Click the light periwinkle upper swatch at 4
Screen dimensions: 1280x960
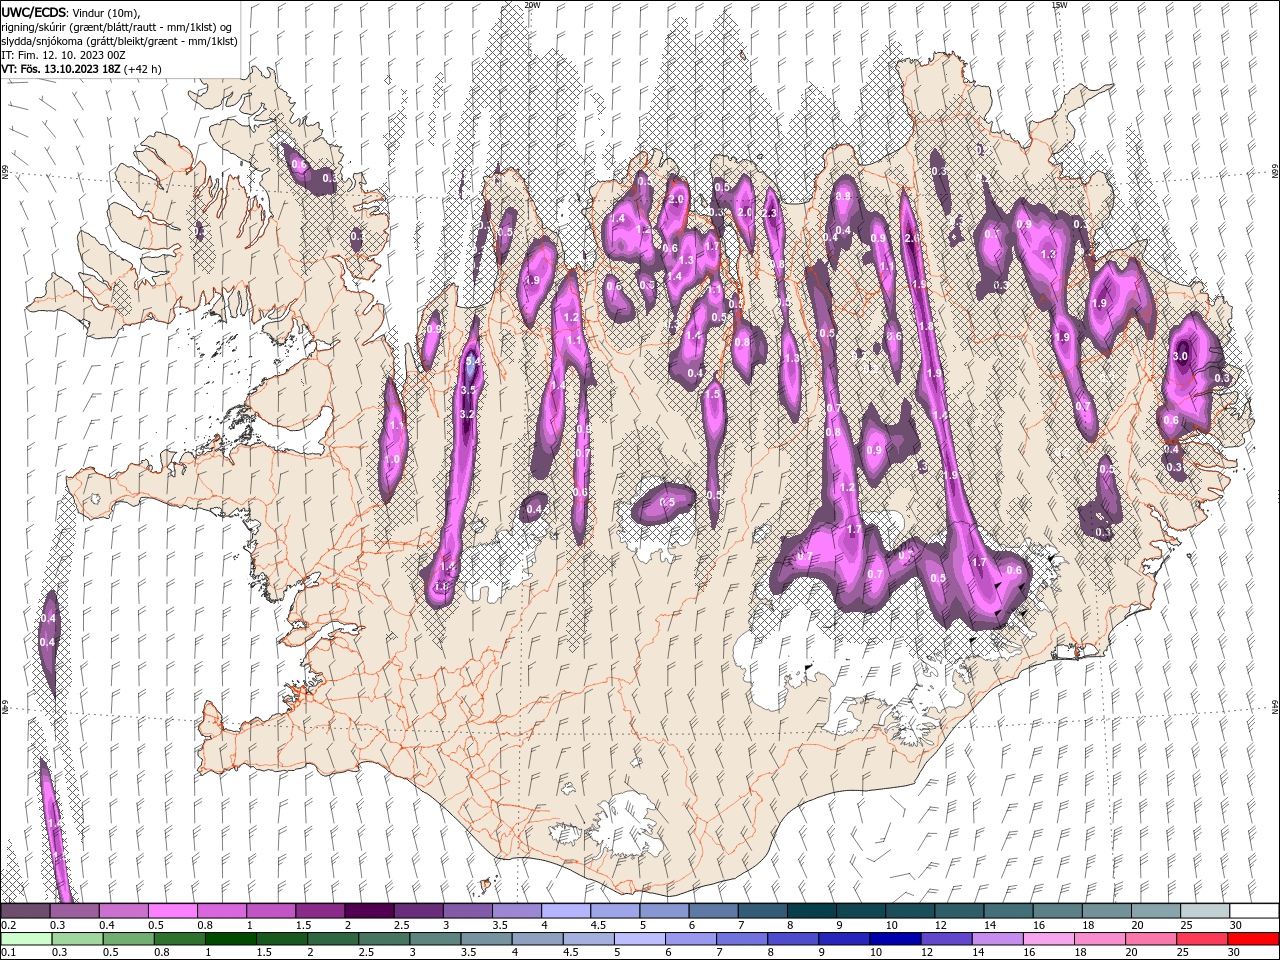pos(565,911)
